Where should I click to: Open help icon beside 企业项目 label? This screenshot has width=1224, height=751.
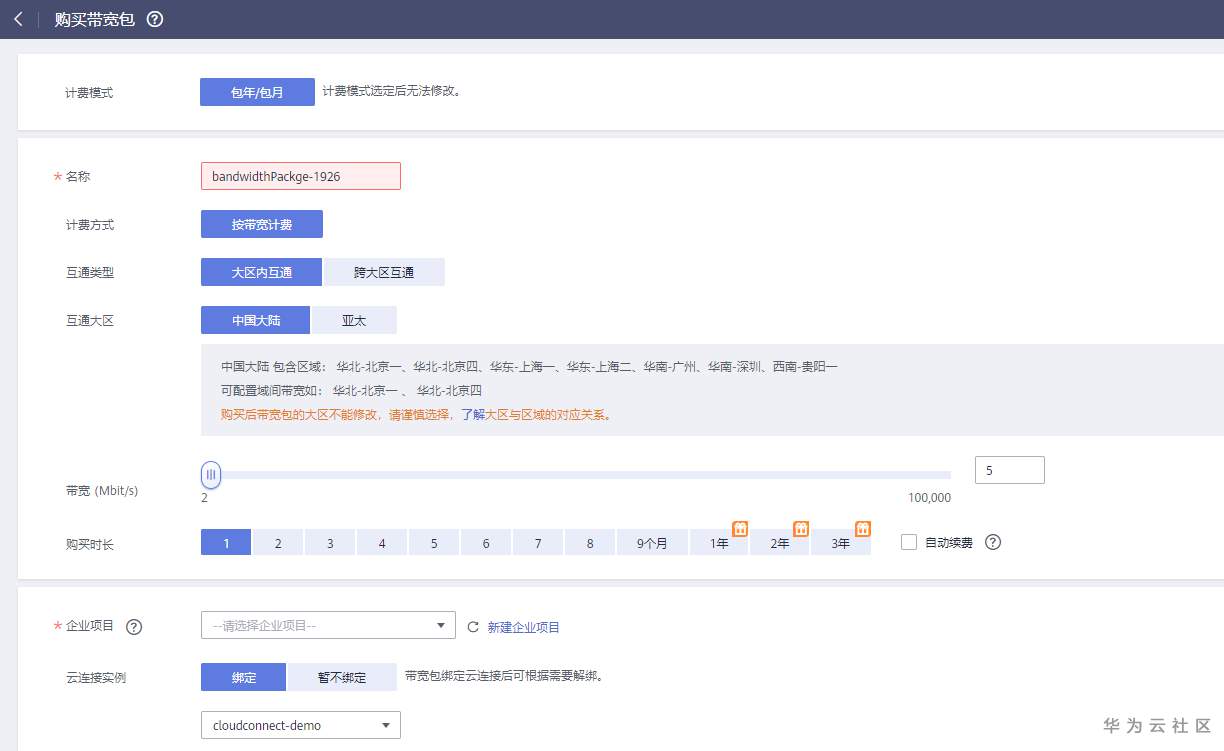coord(134,627)
